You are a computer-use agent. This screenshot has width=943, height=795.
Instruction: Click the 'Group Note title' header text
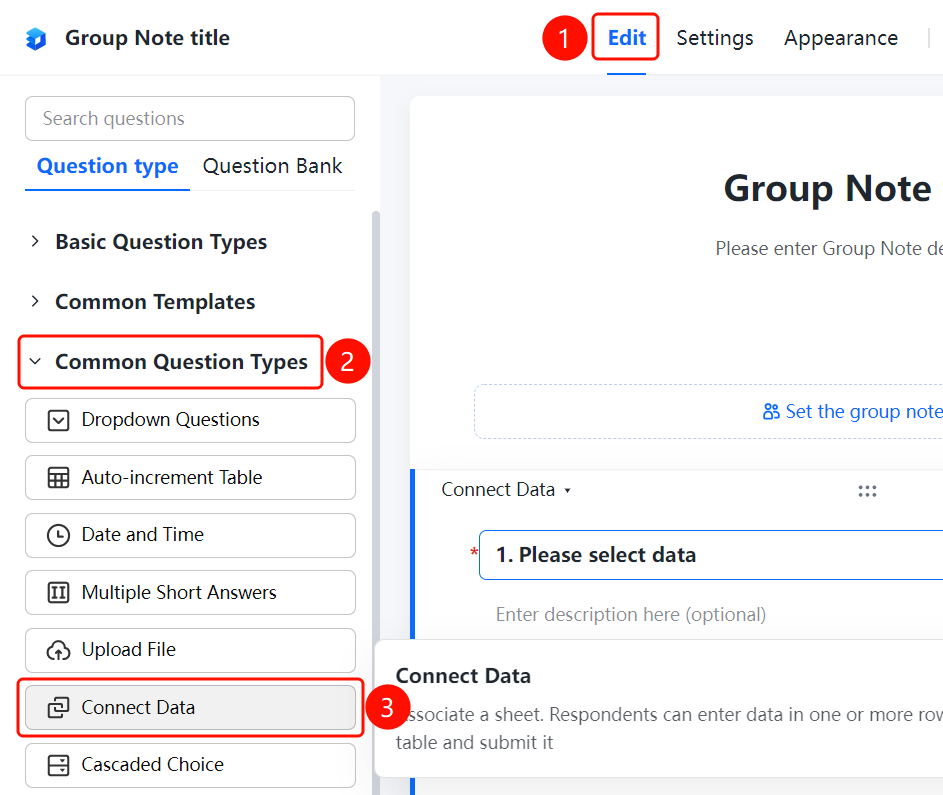pos(147,38)
